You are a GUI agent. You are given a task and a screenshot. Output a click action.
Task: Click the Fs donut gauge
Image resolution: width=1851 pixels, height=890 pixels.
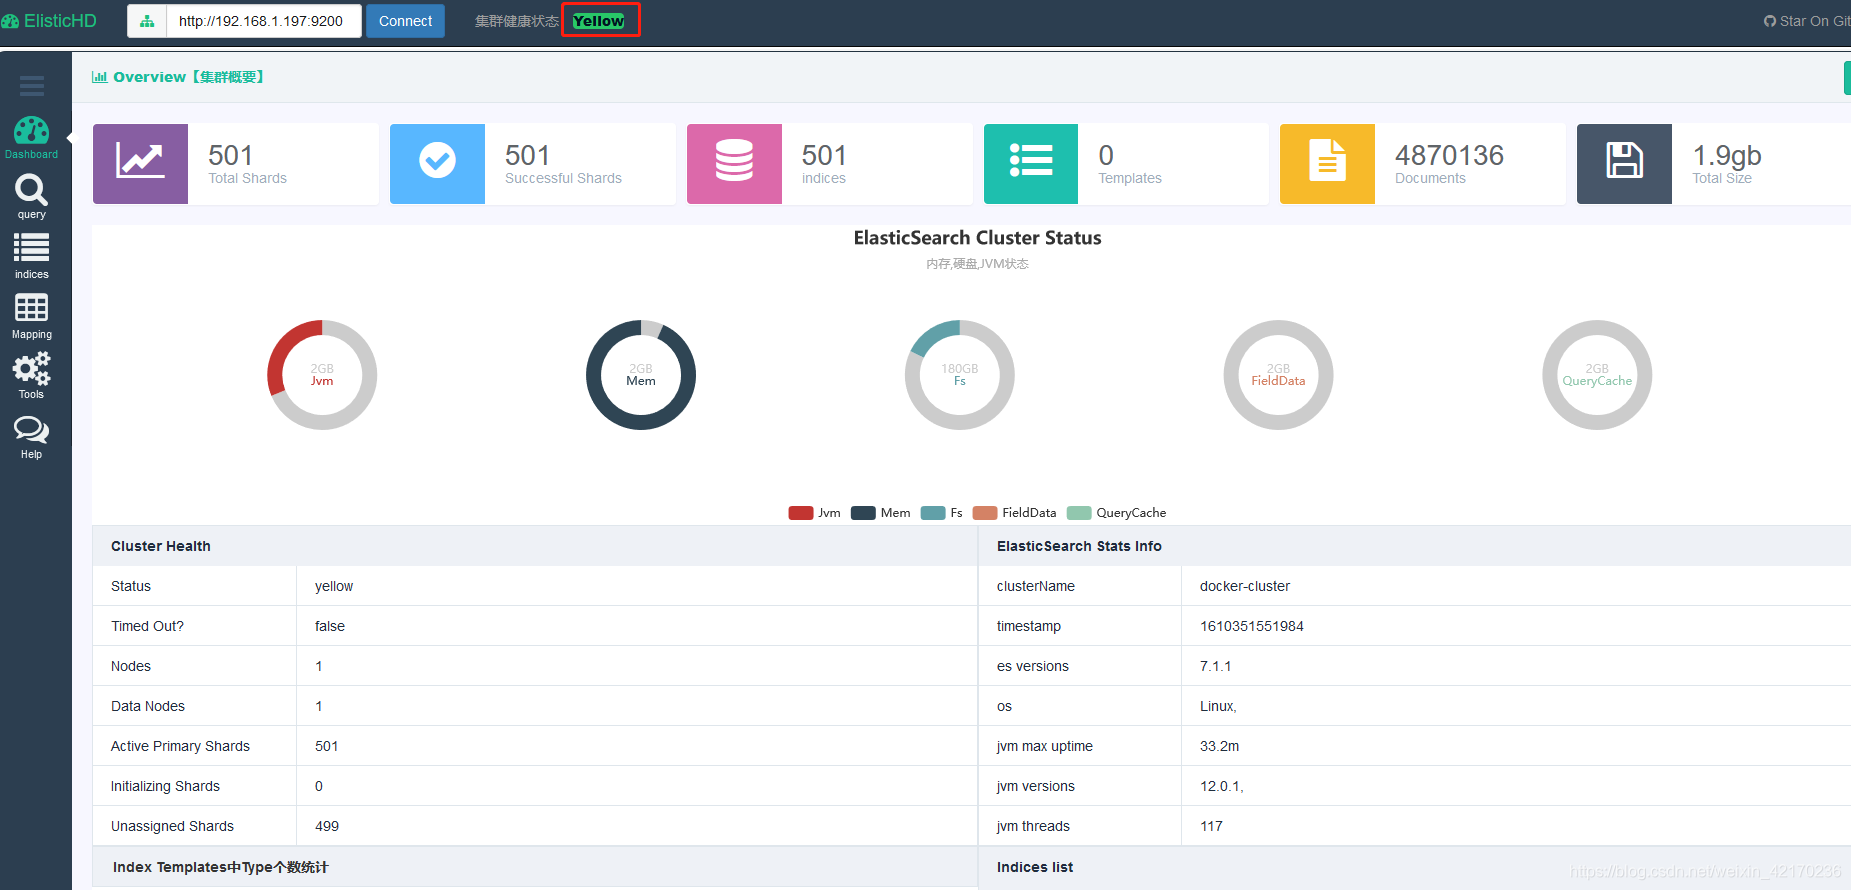[x=960, y=375]
